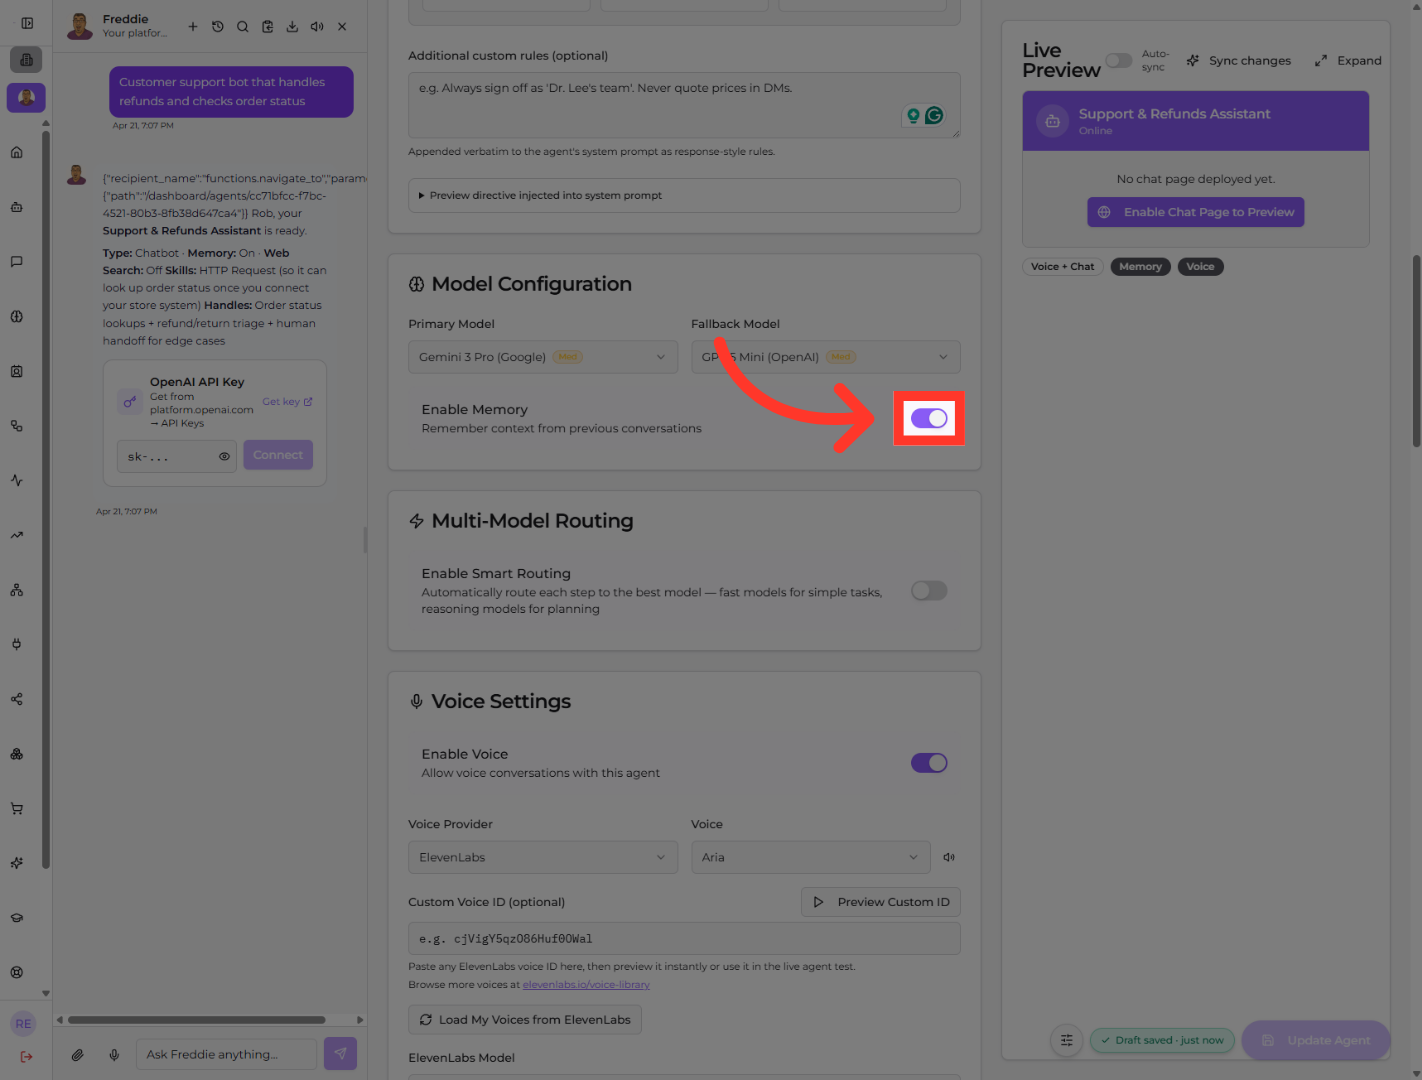The height and width of the screenshot is (1080, 1422).
Task: Open the elevenlabs.io/voice-library link
Action: pyautogui.click(x=586, y=985)
